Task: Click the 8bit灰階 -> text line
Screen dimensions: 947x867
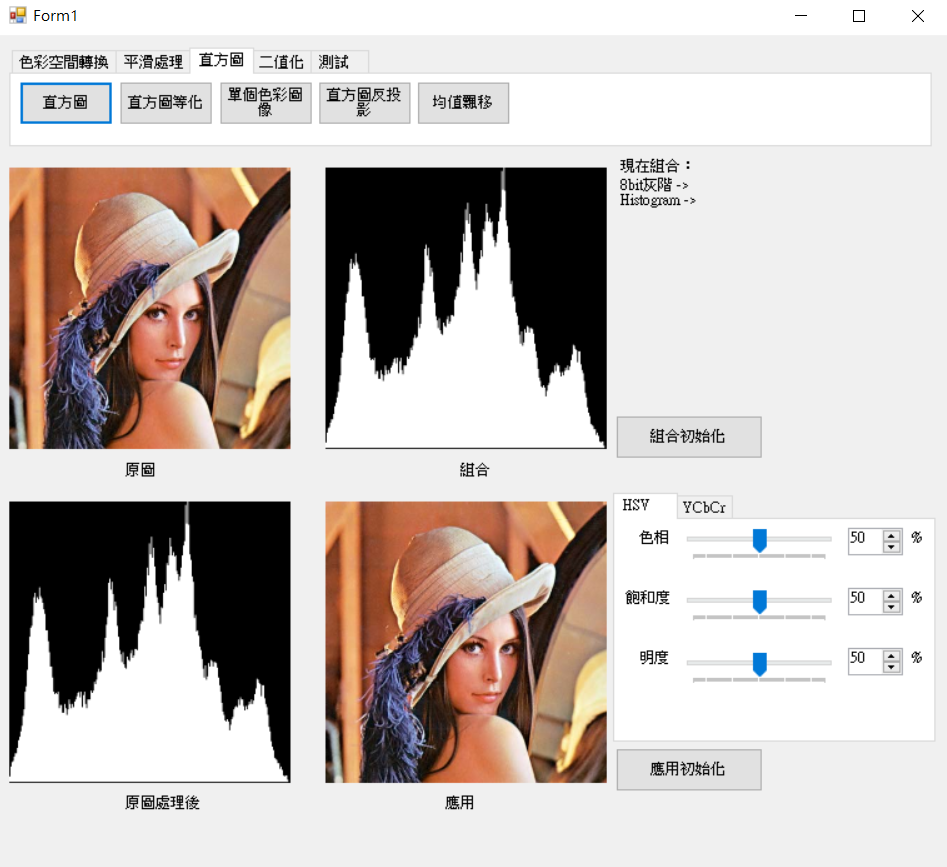Action: [653, 184]
